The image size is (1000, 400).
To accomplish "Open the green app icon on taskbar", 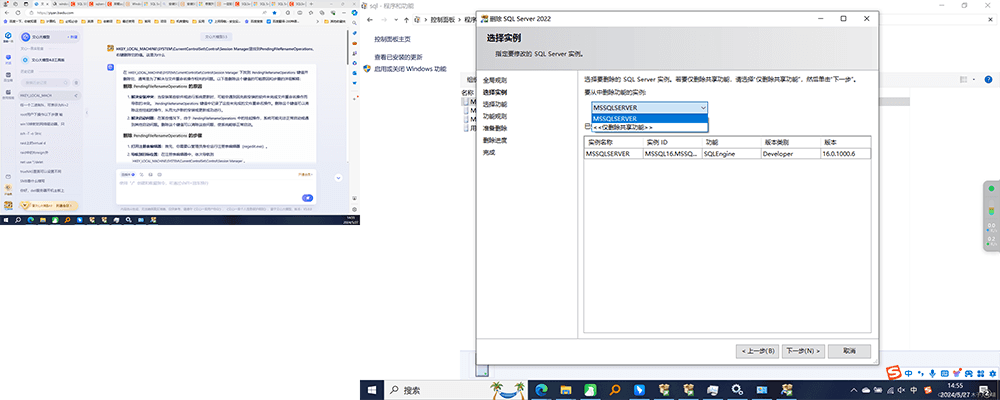I will click(591, 390).
